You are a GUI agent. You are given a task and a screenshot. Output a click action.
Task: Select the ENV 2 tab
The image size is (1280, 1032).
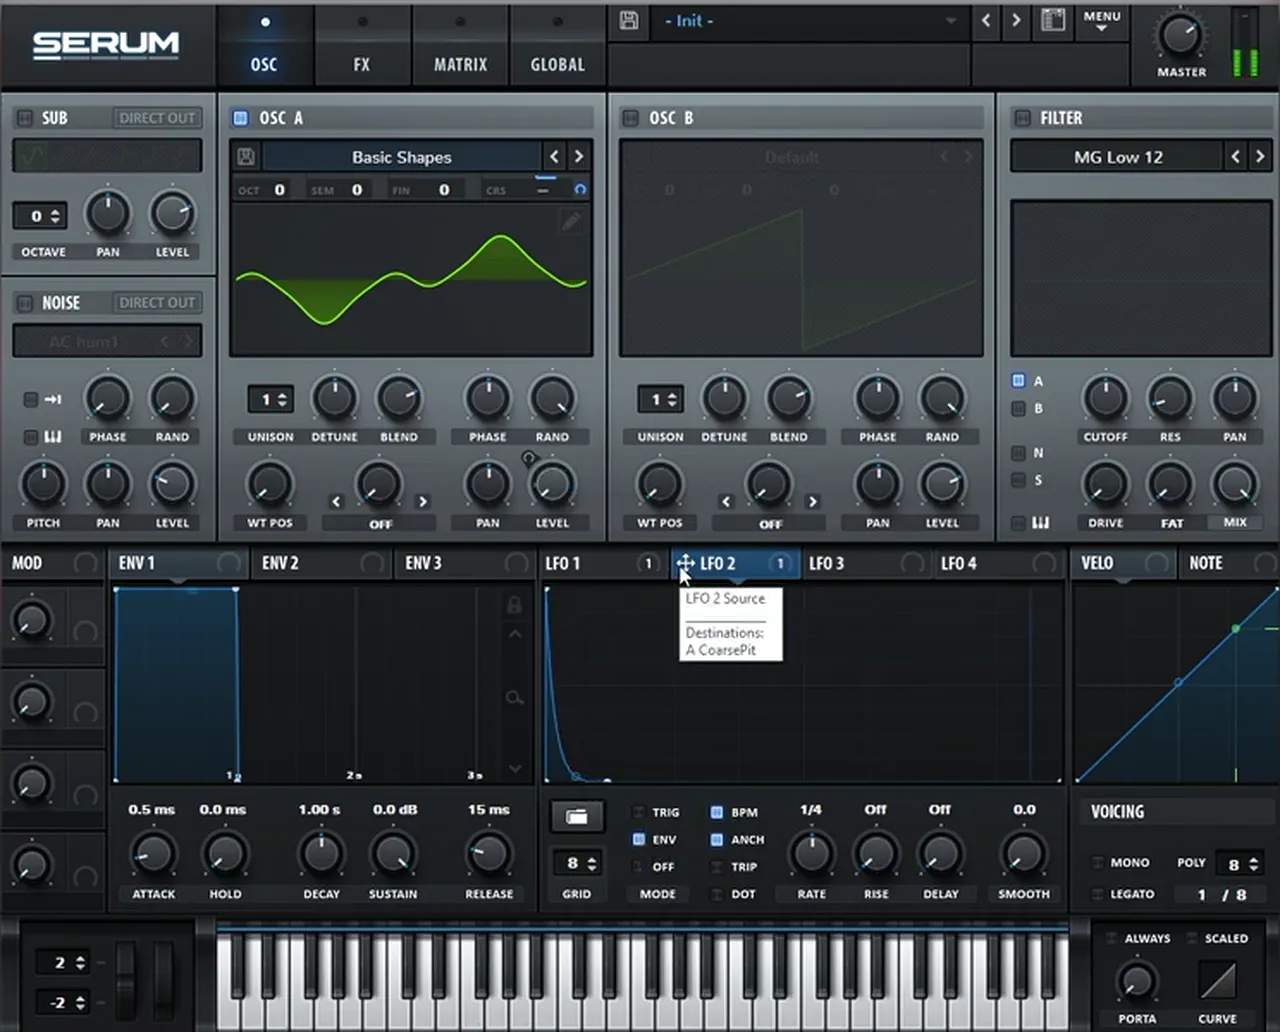320,564
